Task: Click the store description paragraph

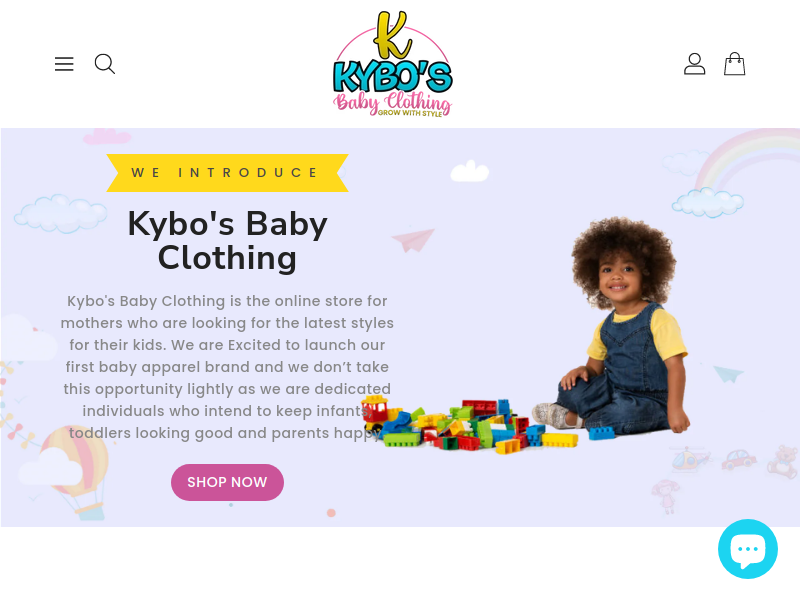Action: (x=228, y=367)
